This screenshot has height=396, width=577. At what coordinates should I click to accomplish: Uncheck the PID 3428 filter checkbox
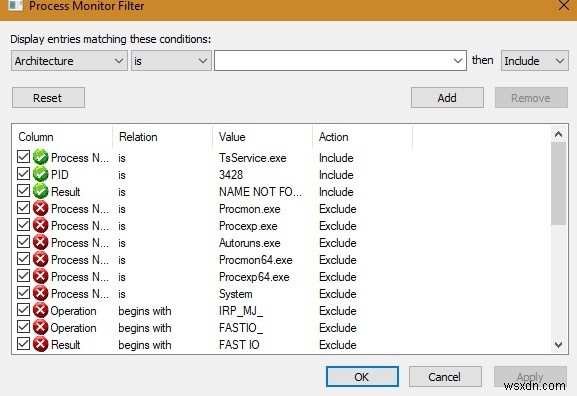[x=24, y=173]
